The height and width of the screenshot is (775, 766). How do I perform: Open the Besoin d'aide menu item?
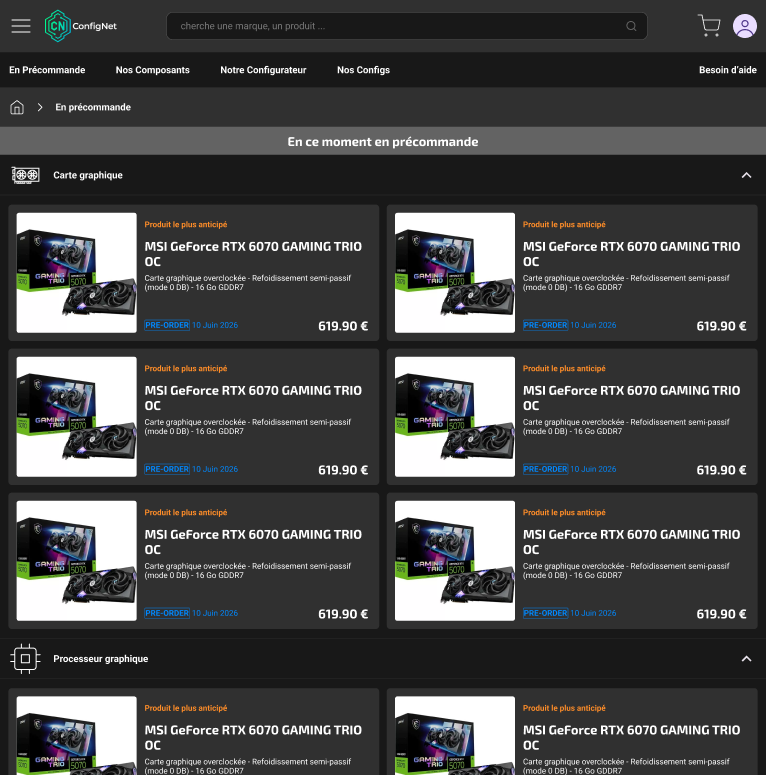[727, 70]
